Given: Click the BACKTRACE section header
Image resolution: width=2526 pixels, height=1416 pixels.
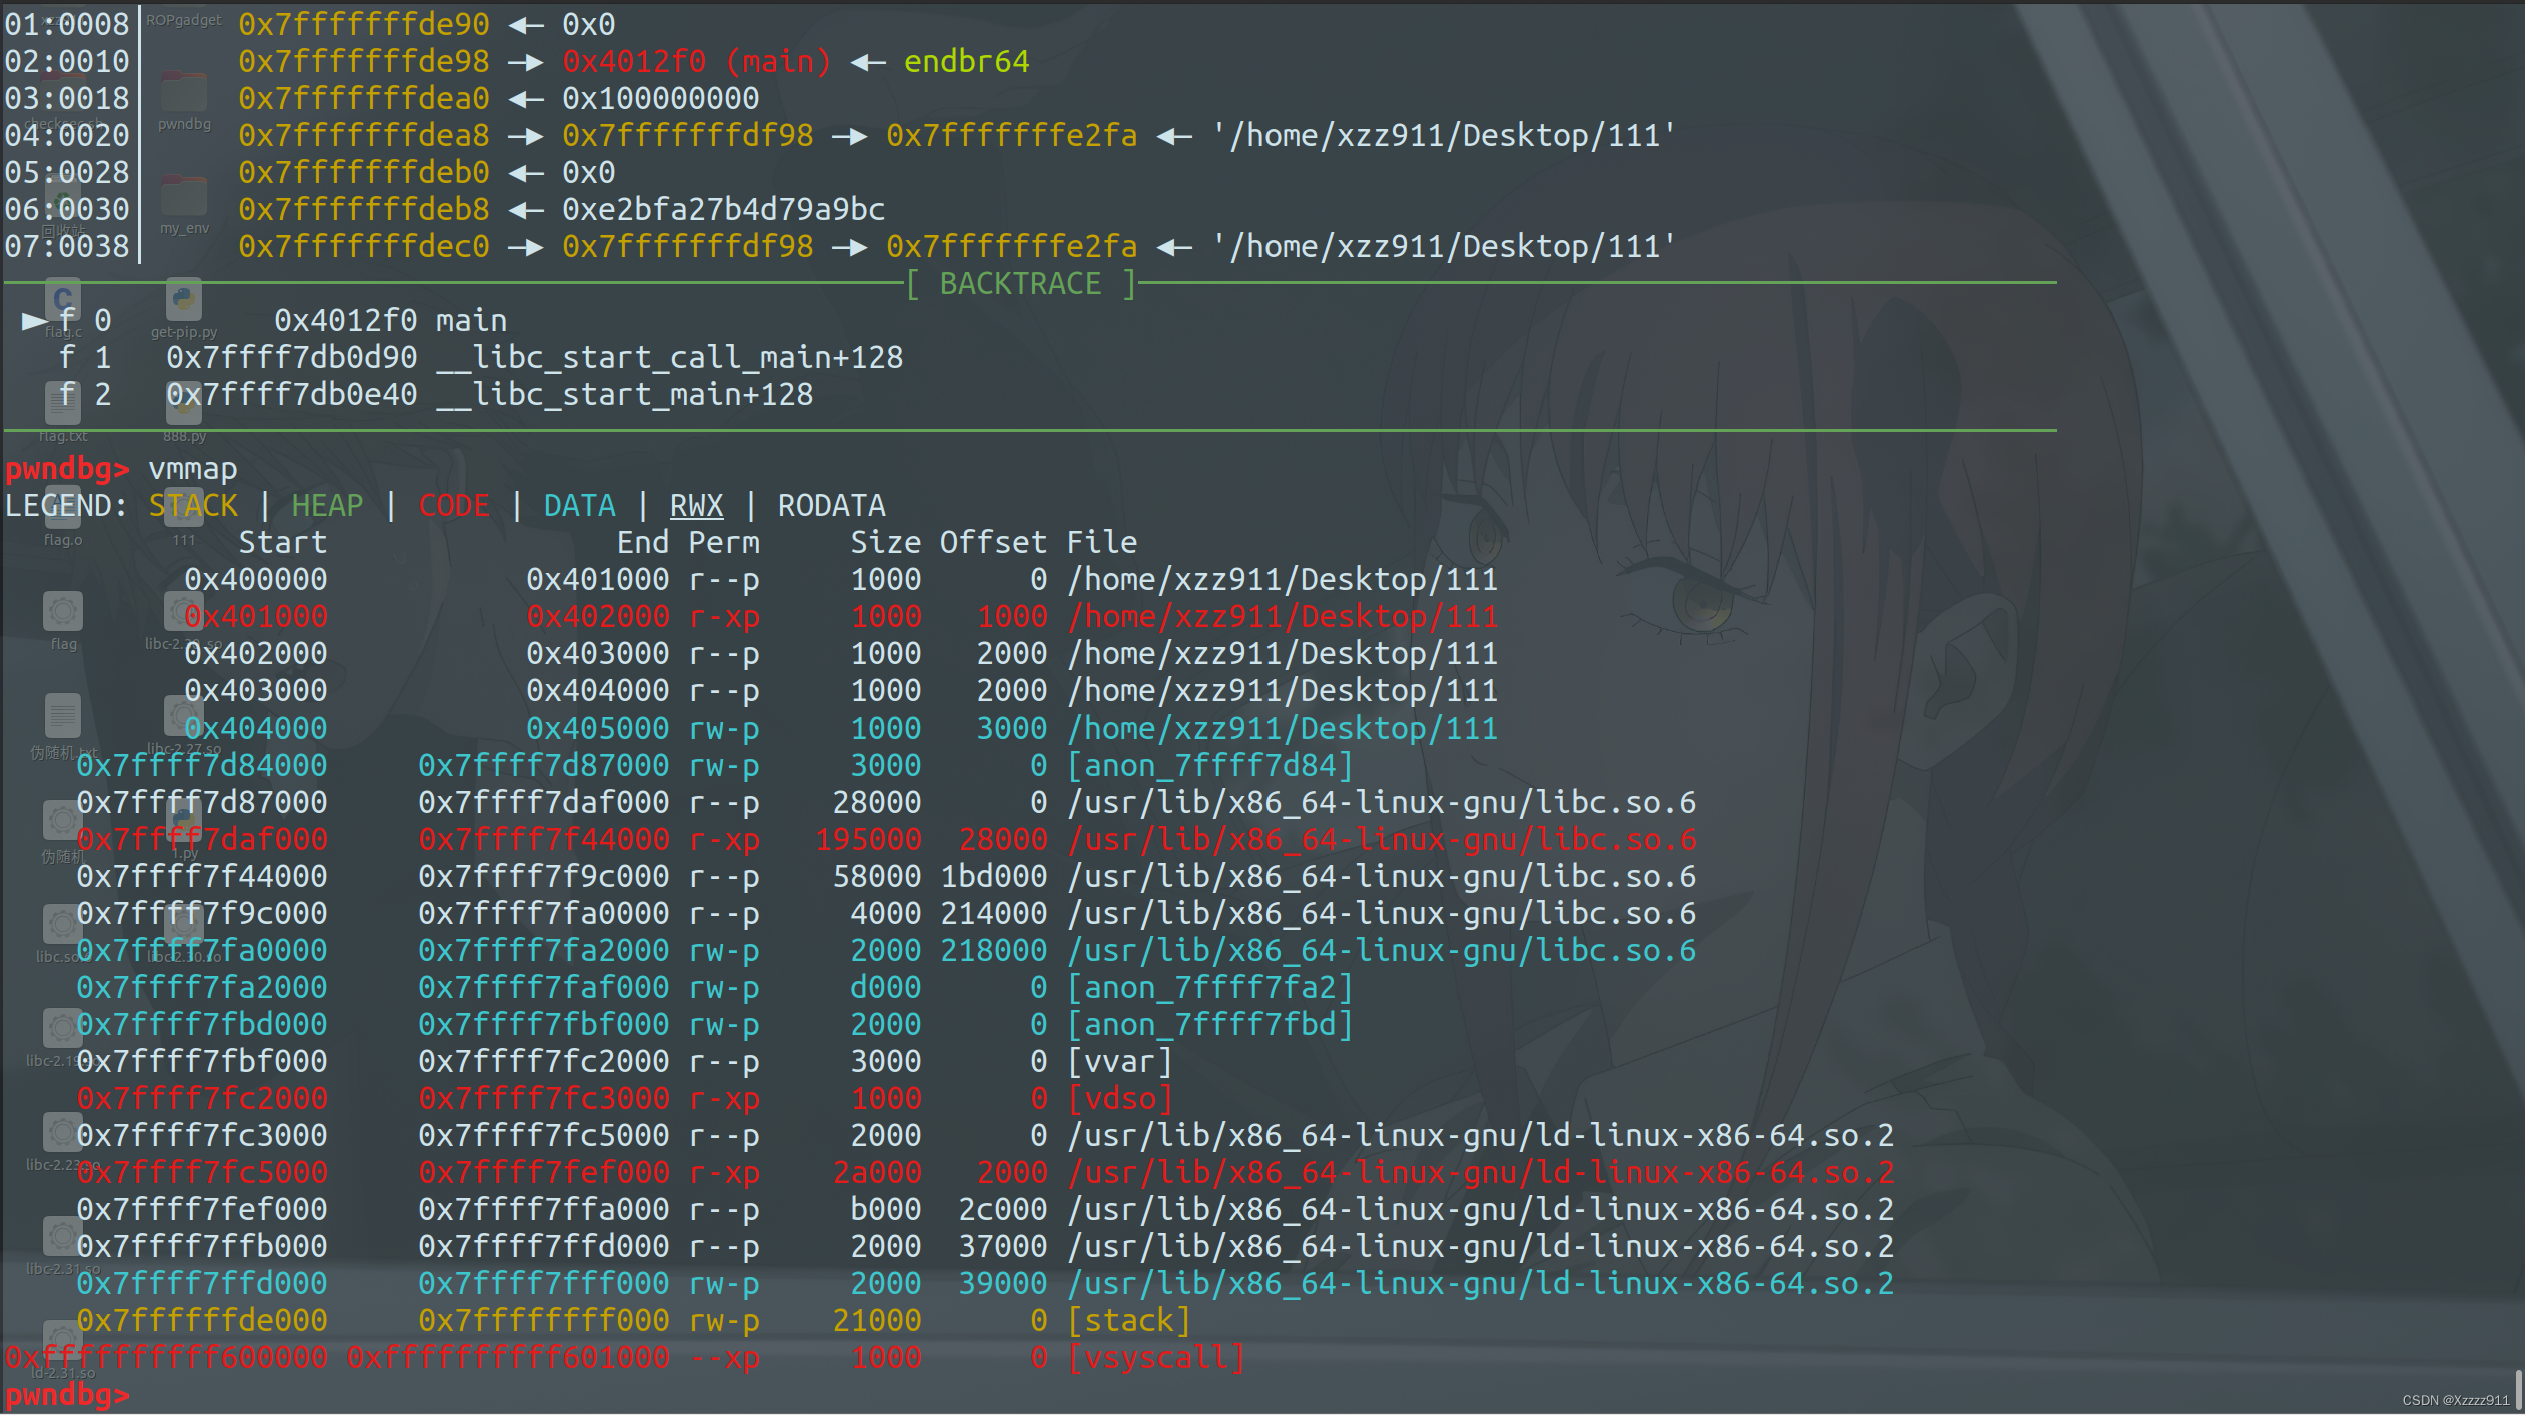Looking at the screenshot, I should [1020, 284].
